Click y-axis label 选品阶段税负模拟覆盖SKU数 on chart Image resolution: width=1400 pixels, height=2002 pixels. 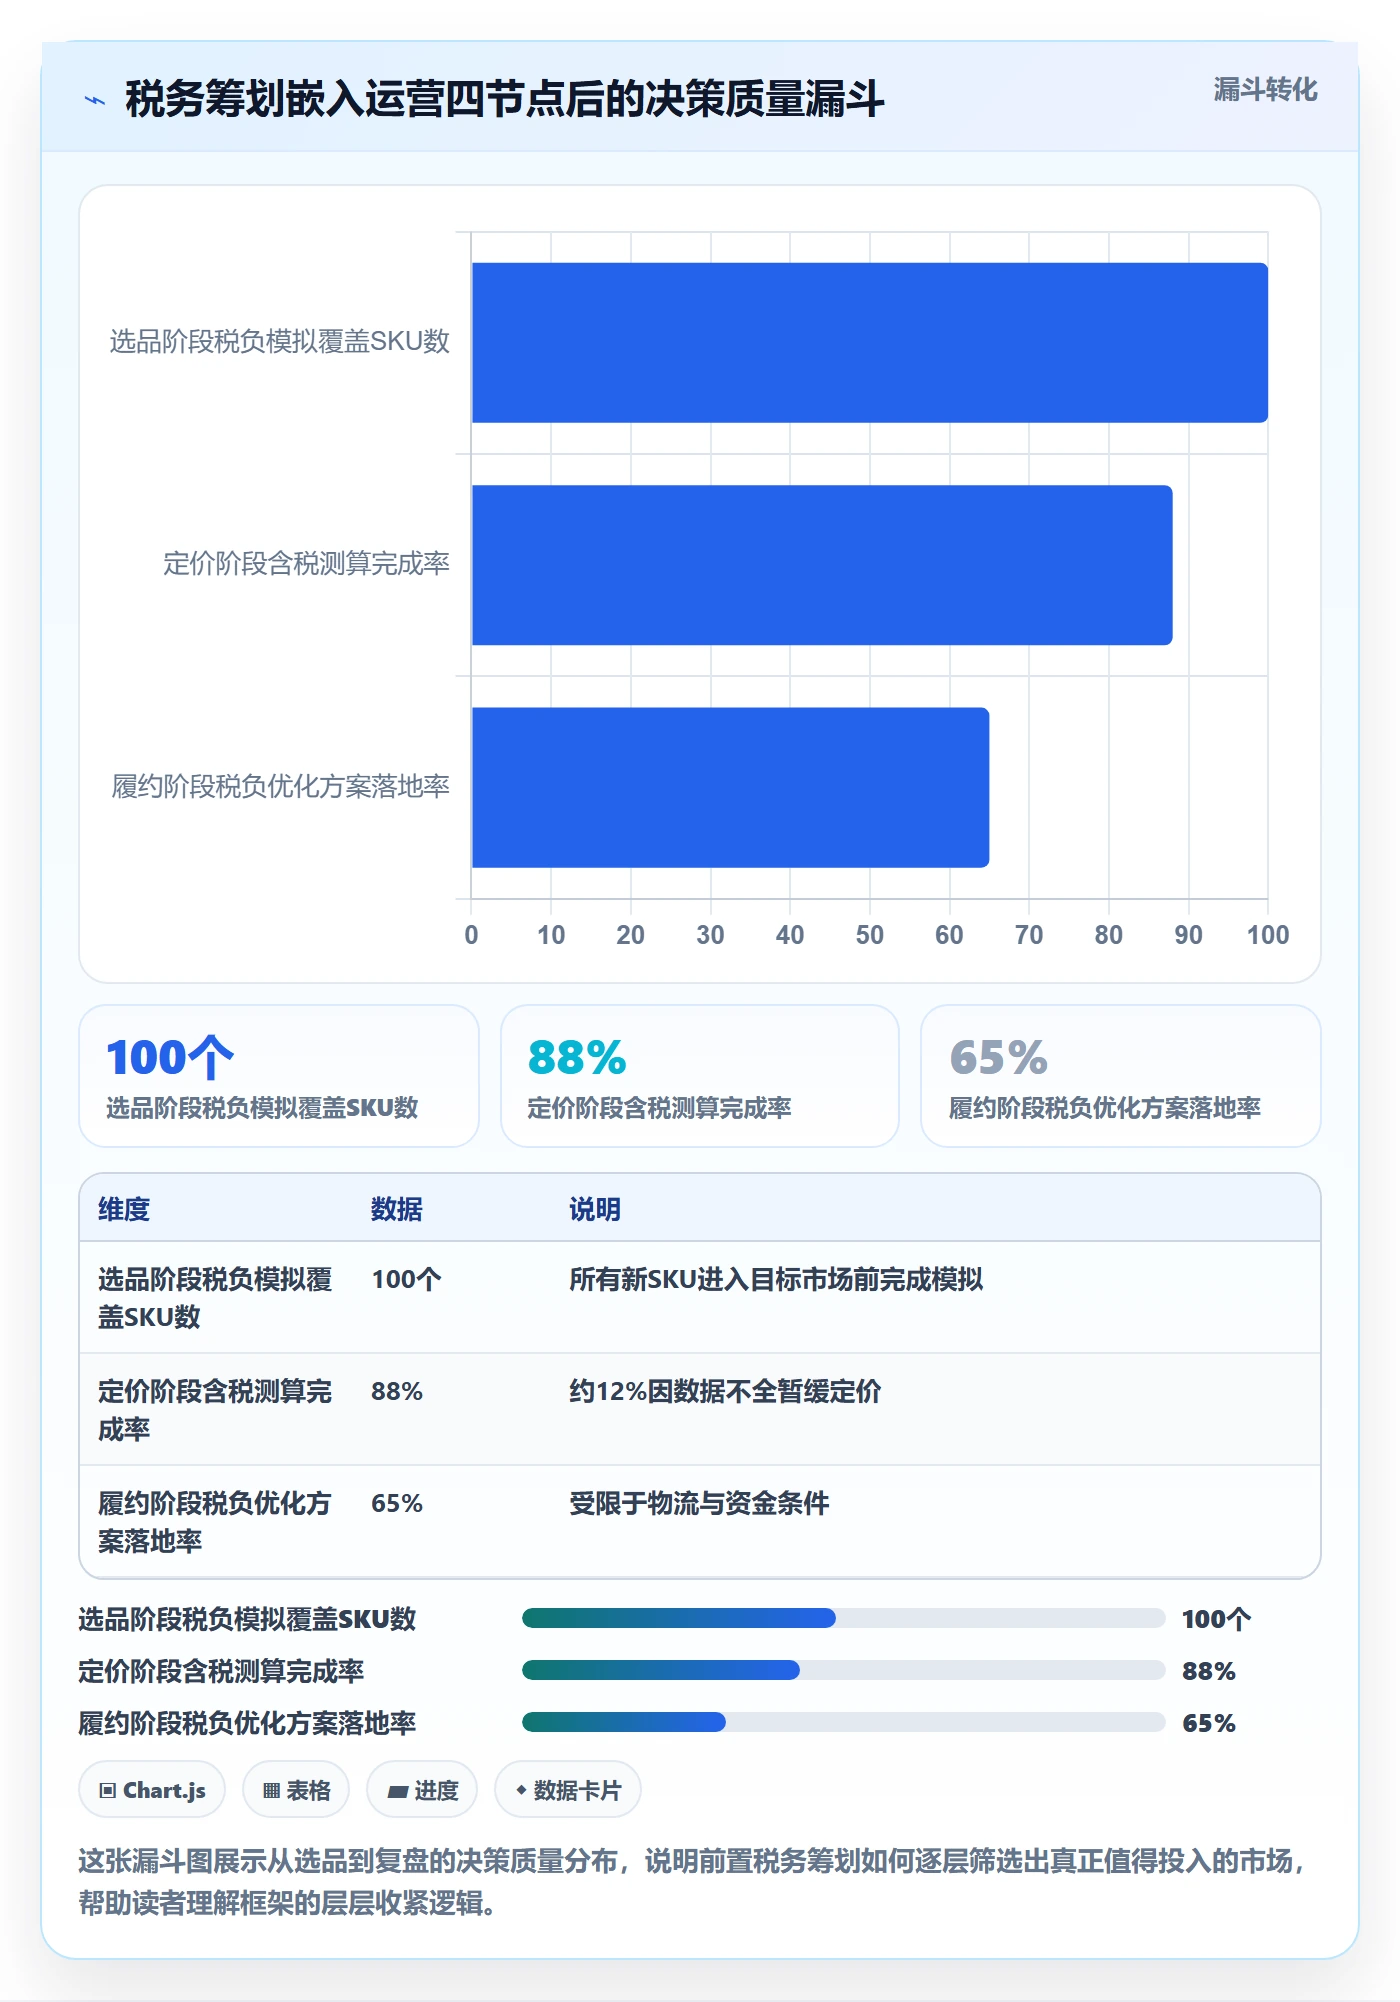280,342
